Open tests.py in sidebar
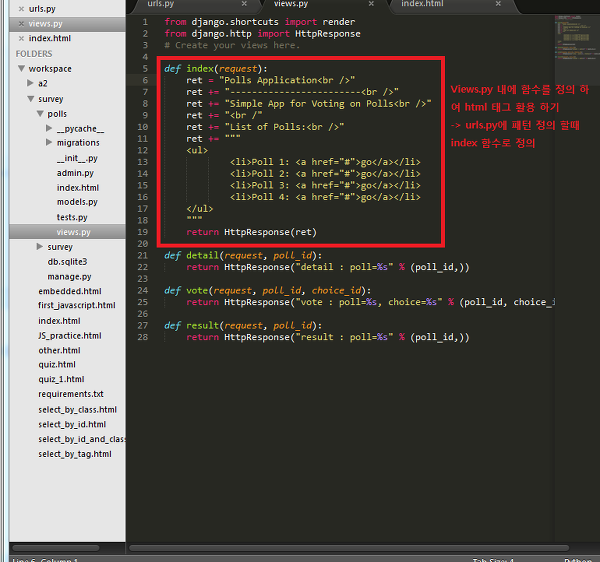 point(72,217)
